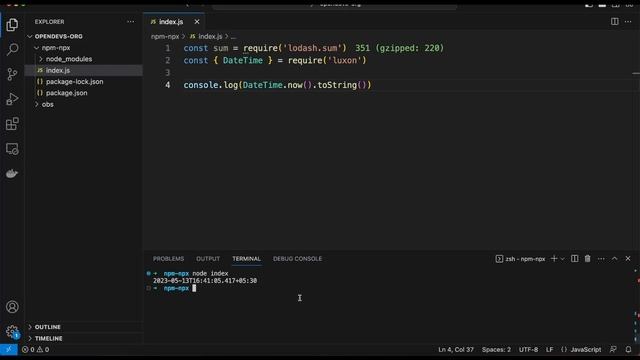This screenshot has height=360, width=640.
Task: Select the zsh - npm-npx terminal instance
Action: tap(520, 259)
